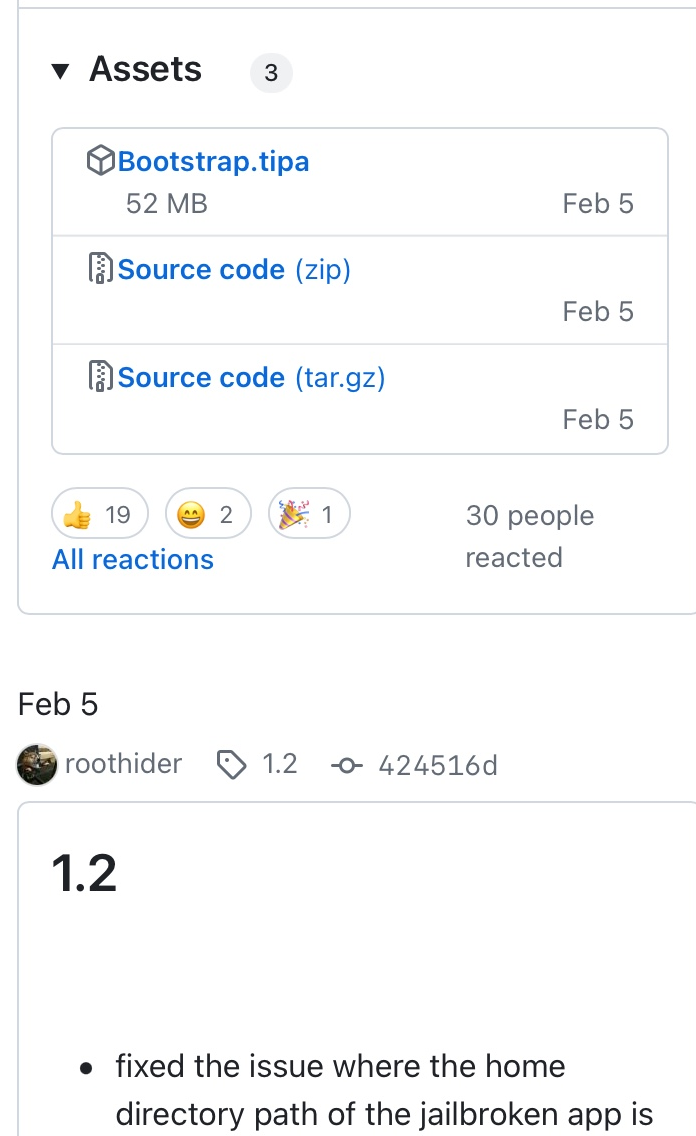The height and width of the screenshot is (1136, 696).
Task: Toggle the smiley face reaction with 2
Action: (x=208, y=514)
